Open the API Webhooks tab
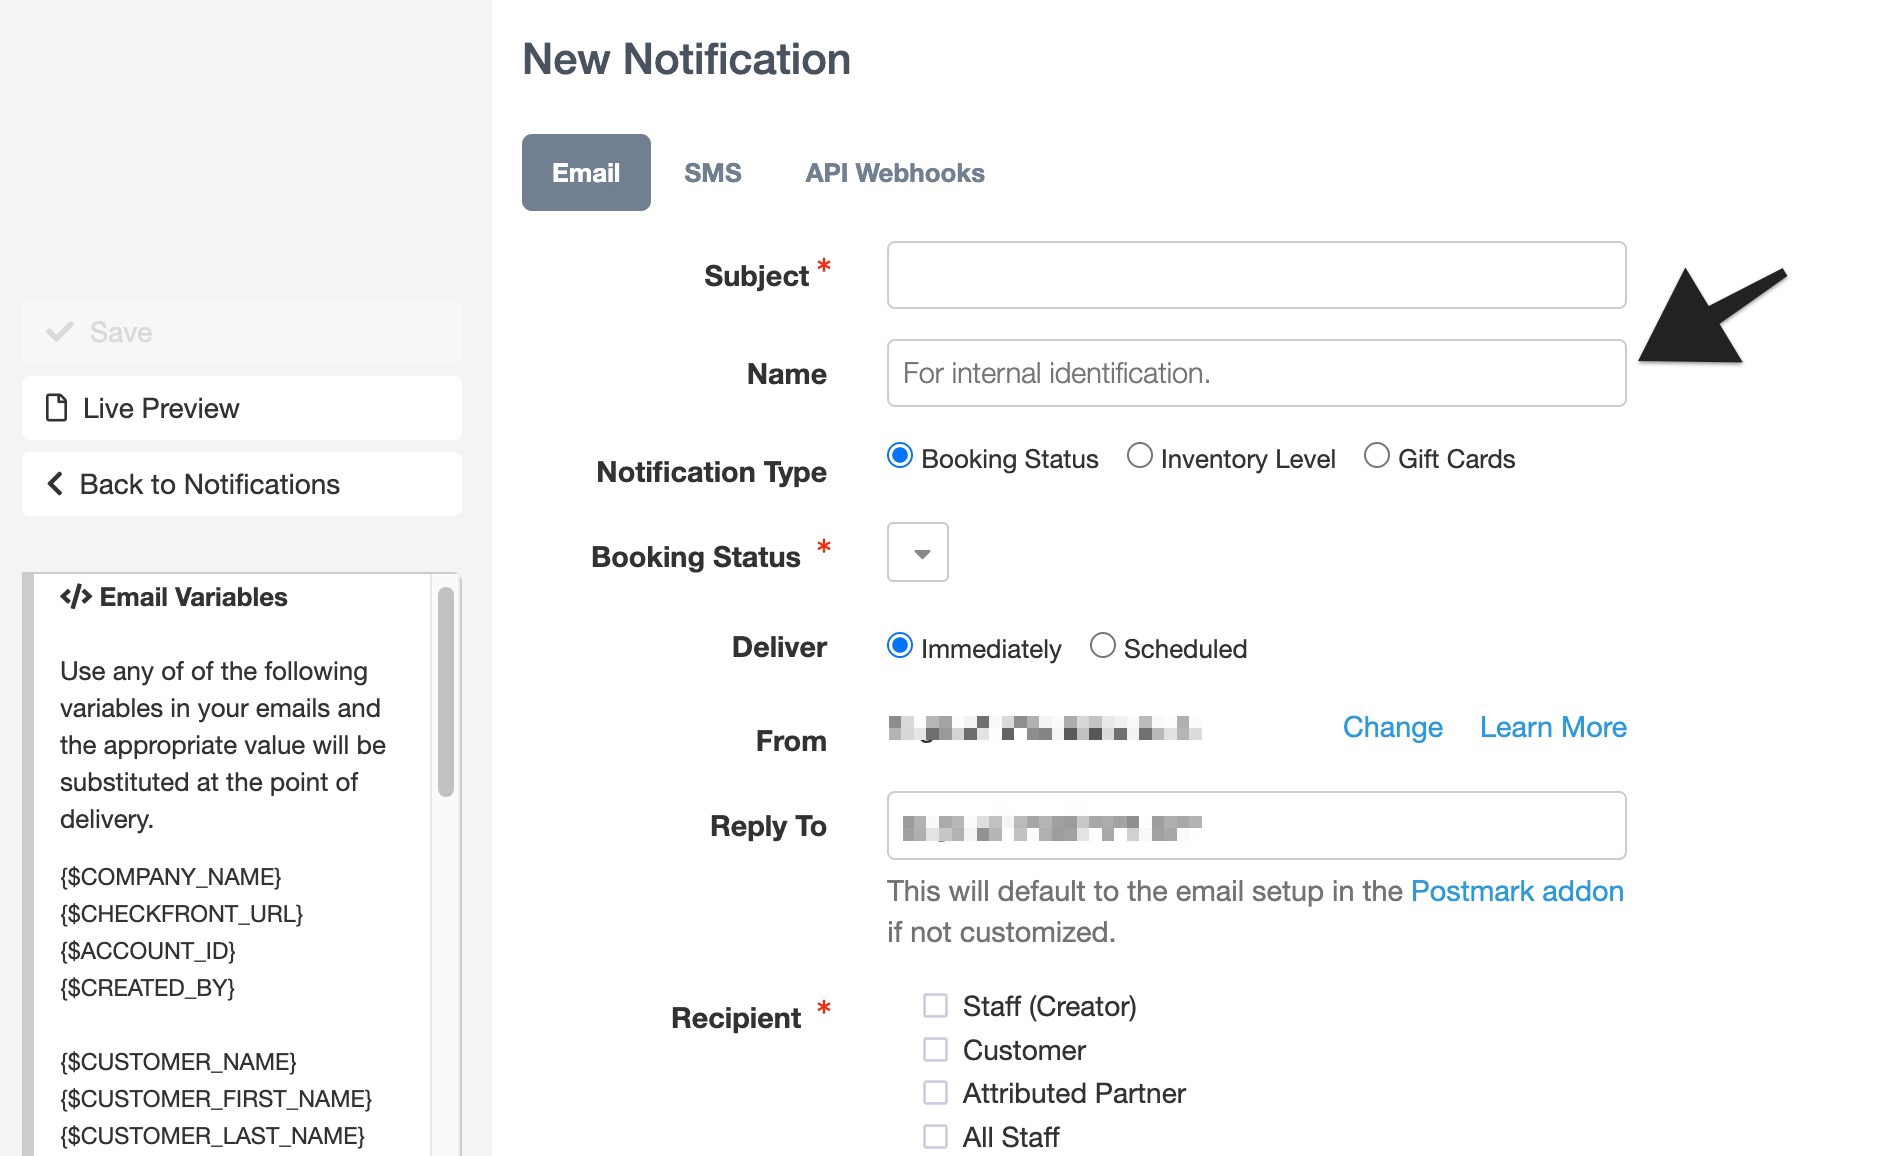 click(x=895, y=173)
